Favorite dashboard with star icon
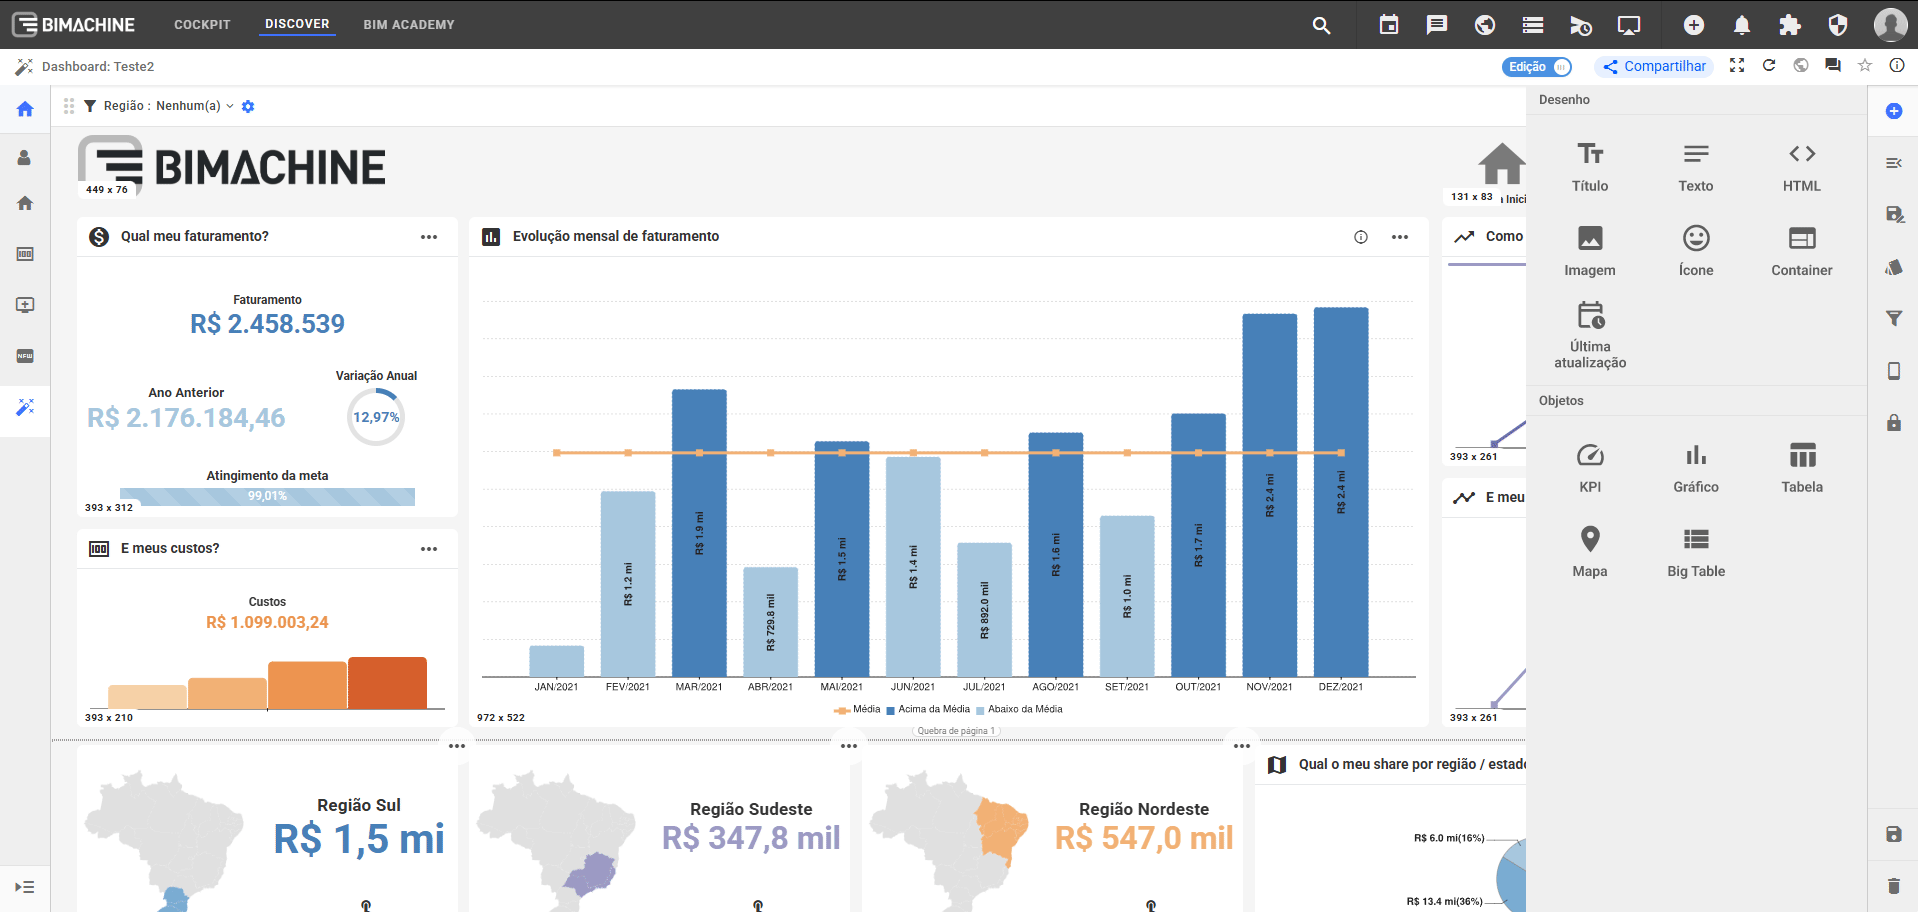Screen dimensions: 1918x912 (x=1864, y=66)
